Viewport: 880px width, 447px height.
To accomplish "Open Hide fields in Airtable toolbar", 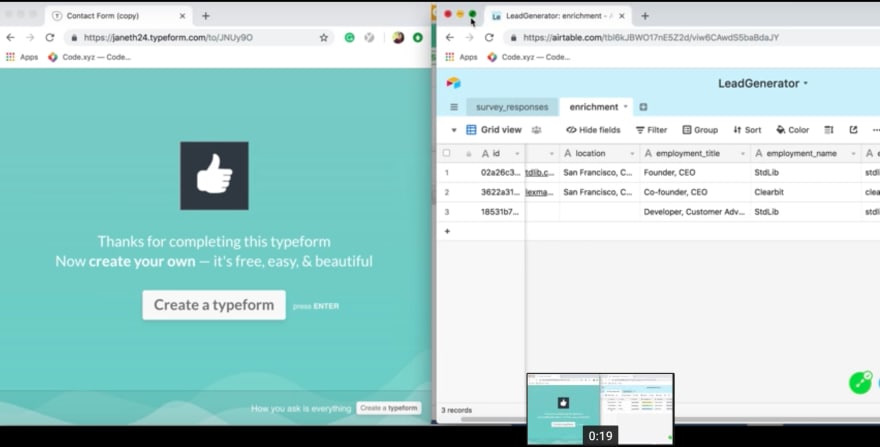I will coord(593,130).
